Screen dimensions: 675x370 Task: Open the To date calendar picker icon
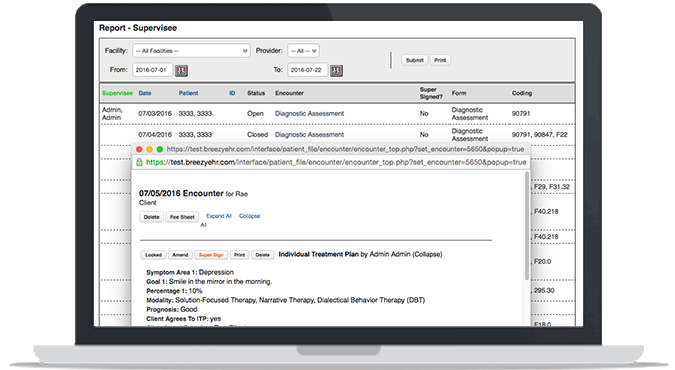click(336, 71)
